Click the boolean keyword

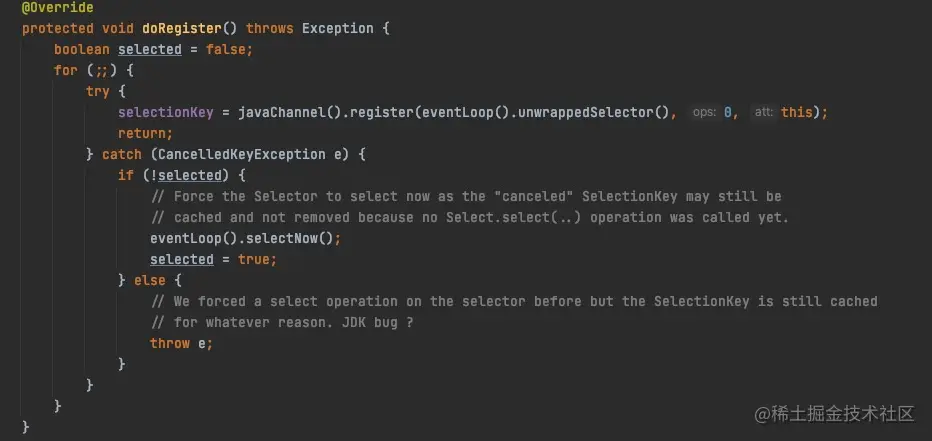click(x=82, y=49)
